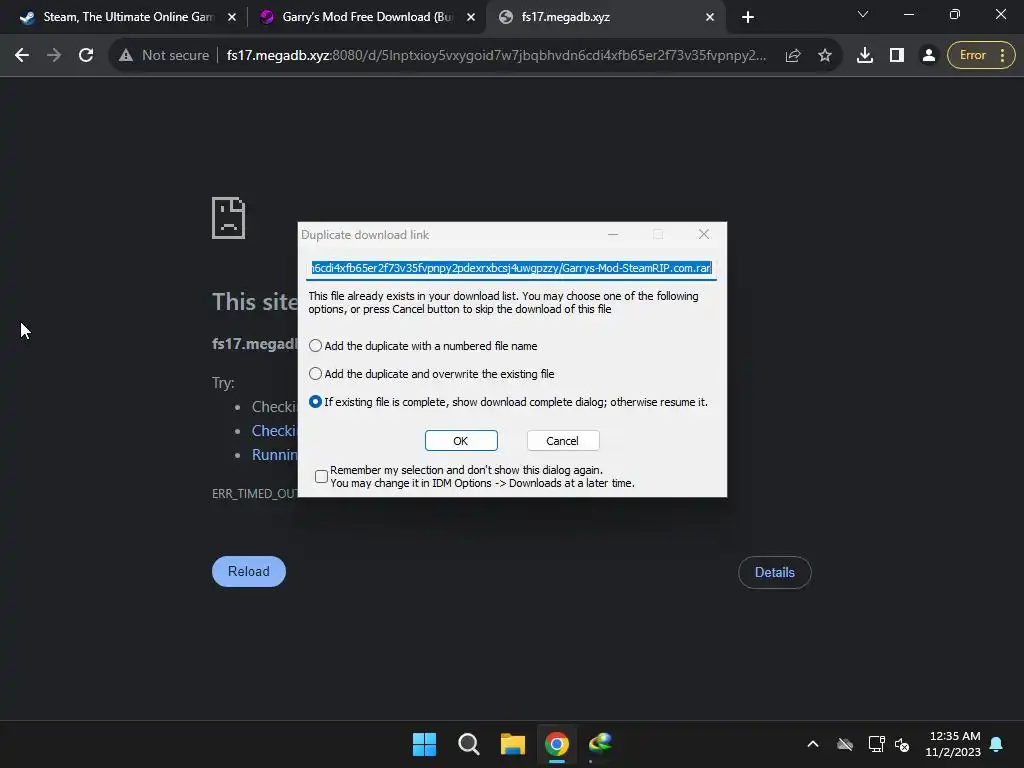Click the blue Reload button
This screenshot has height=768, width=1024.
(x=249, y=571)
